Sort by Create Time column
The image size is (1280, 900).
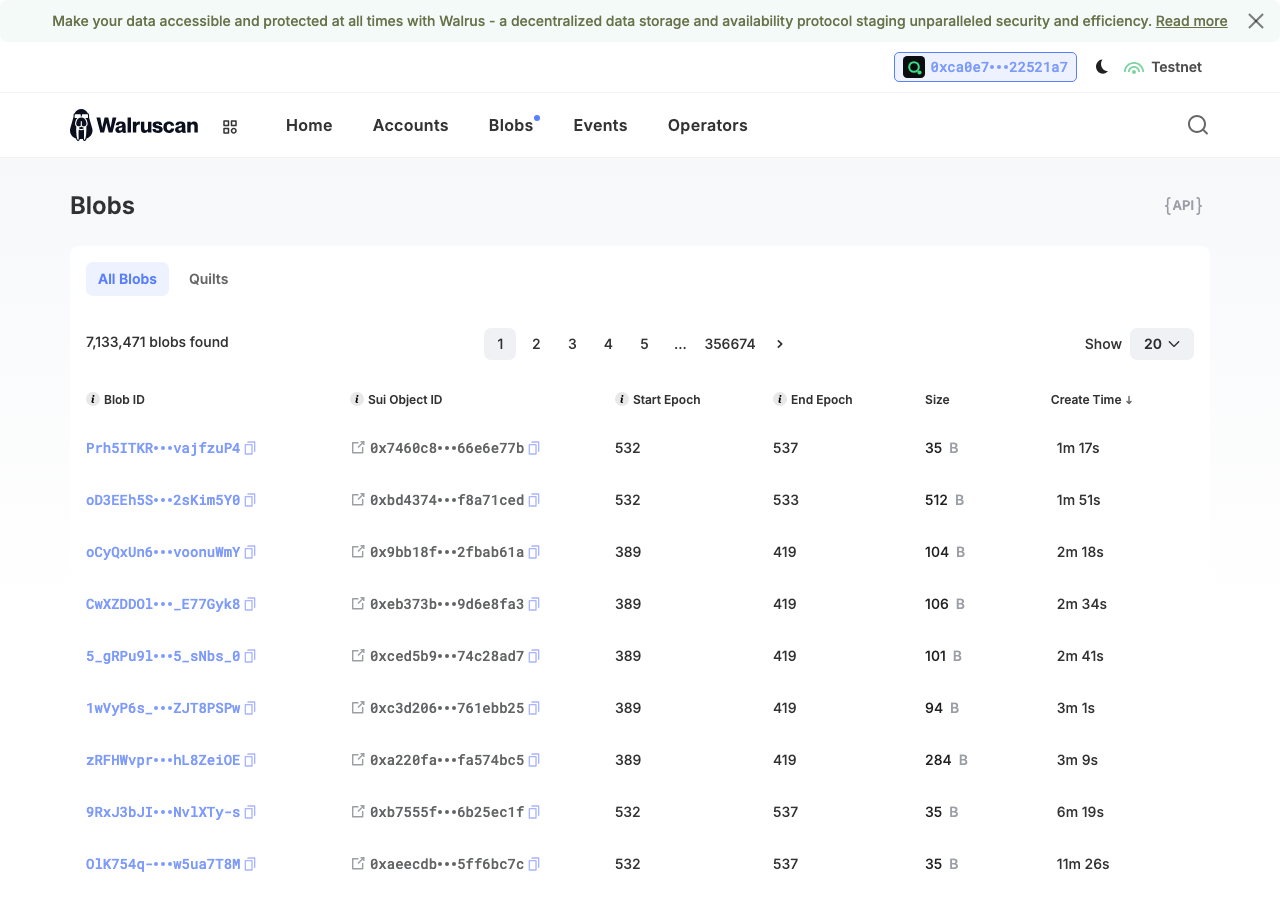(1092, 400)
